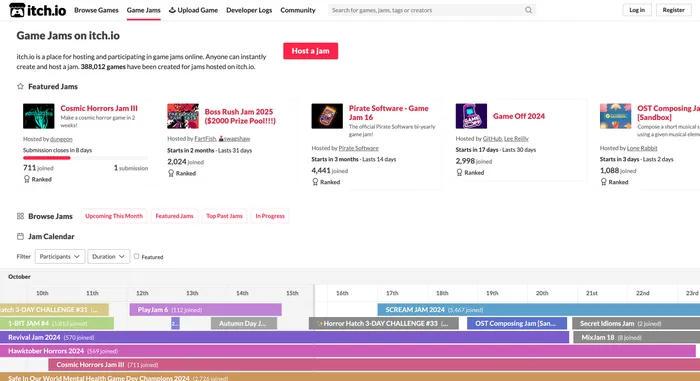Open Safe In Our World calendar bar
700x381 pixels.
[350, 377]
